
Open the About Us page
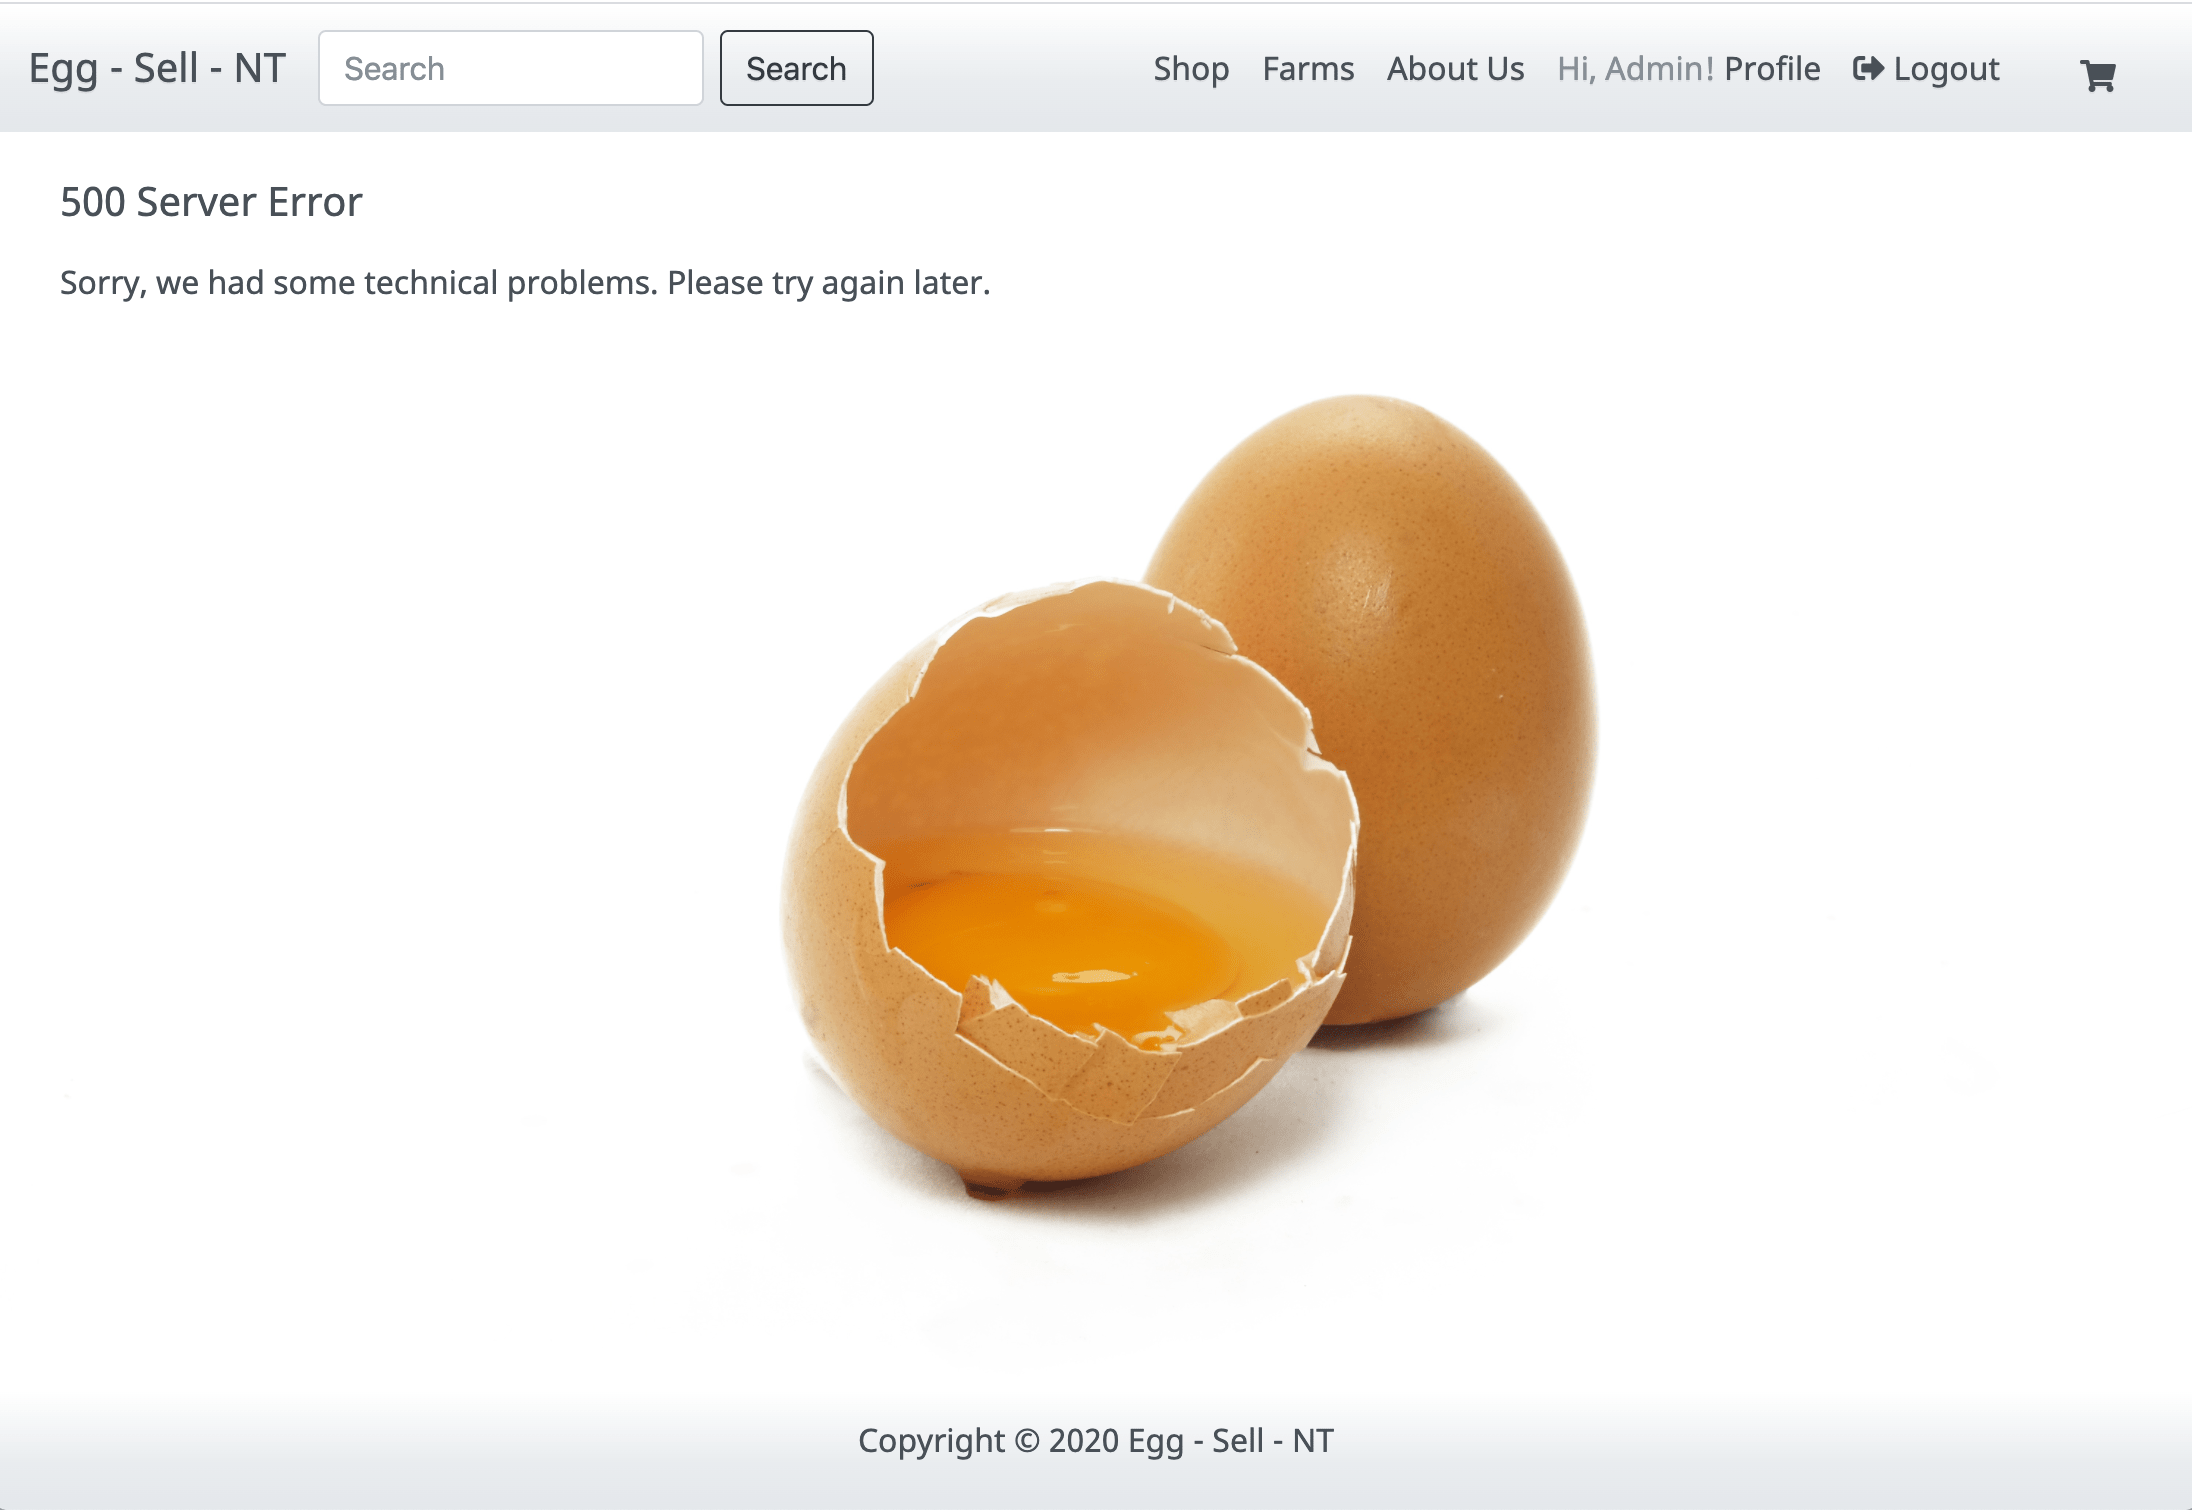(1455, 69)
